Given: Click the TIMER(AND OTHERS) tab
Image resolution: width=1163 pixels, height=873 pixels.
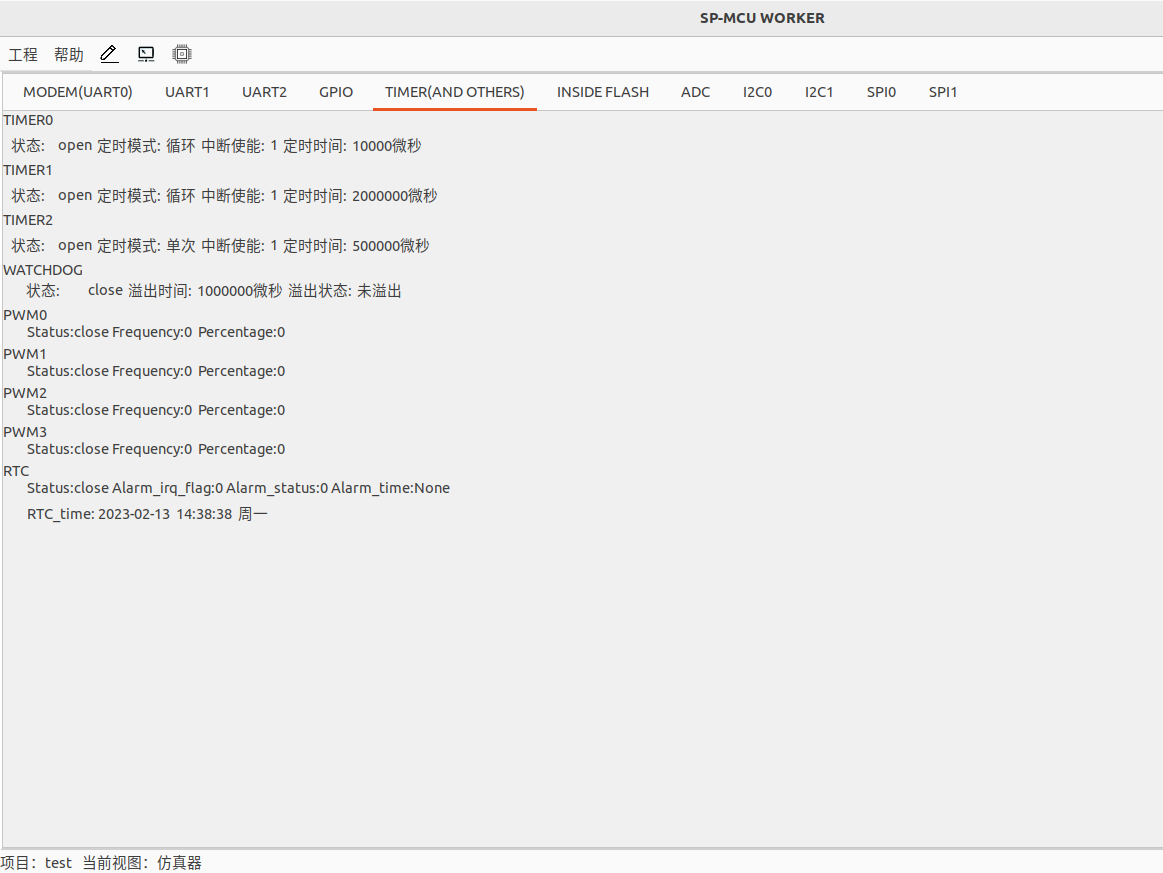Looking at the screenshot, I should (454, 92).
